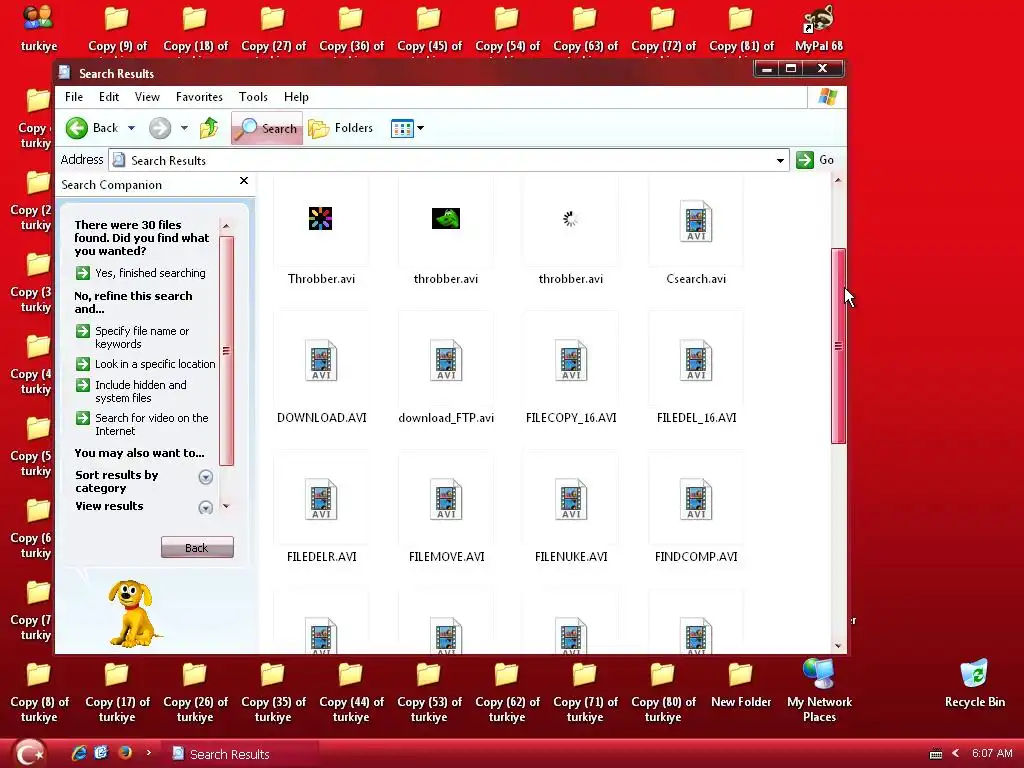Image resolution: width=1024 pixels, height=768 pixels.
Task: Select the My Network Places desktop icon
Action: pyautogui.click(x=819, y=691)
